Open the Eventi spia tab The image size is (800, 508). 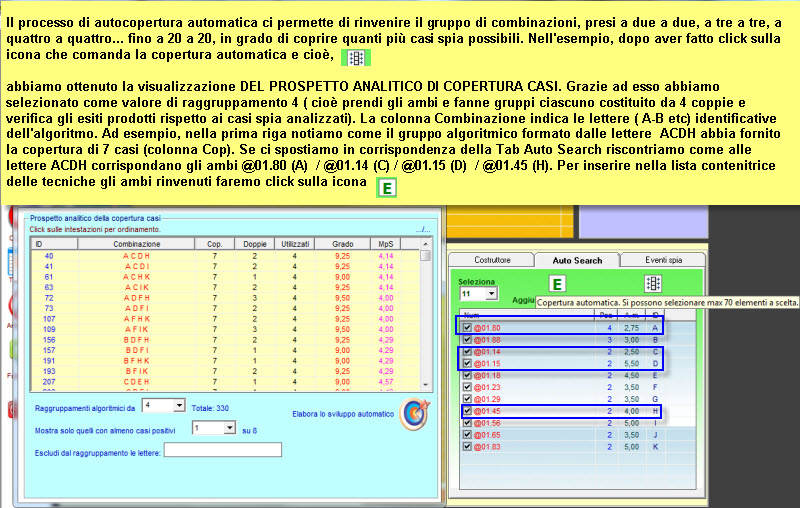click(663, 260)
